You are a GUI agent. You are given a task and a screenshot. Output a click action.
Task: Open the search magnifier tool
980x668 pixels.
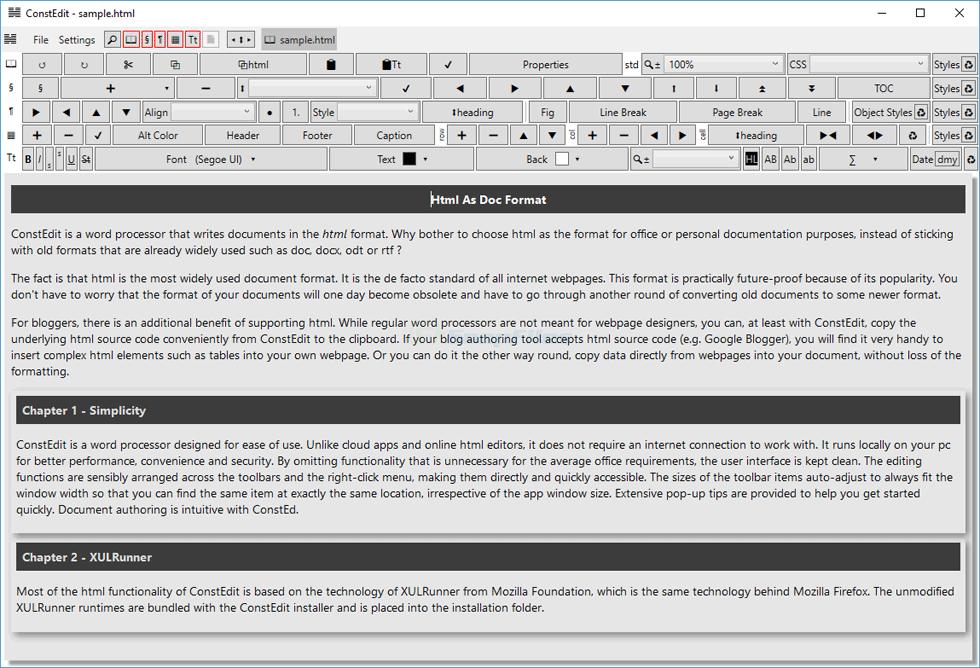pyautogui.click(x=112, y=40)
